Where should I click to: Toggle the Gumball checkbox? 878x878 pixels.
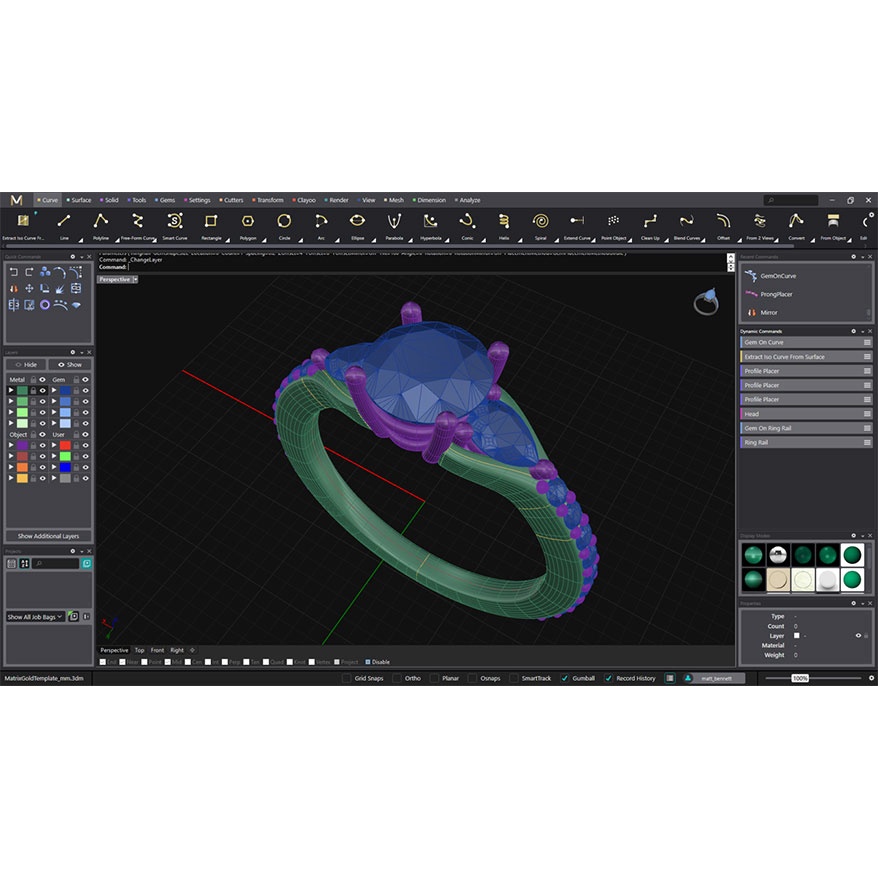tap(565, 678)
